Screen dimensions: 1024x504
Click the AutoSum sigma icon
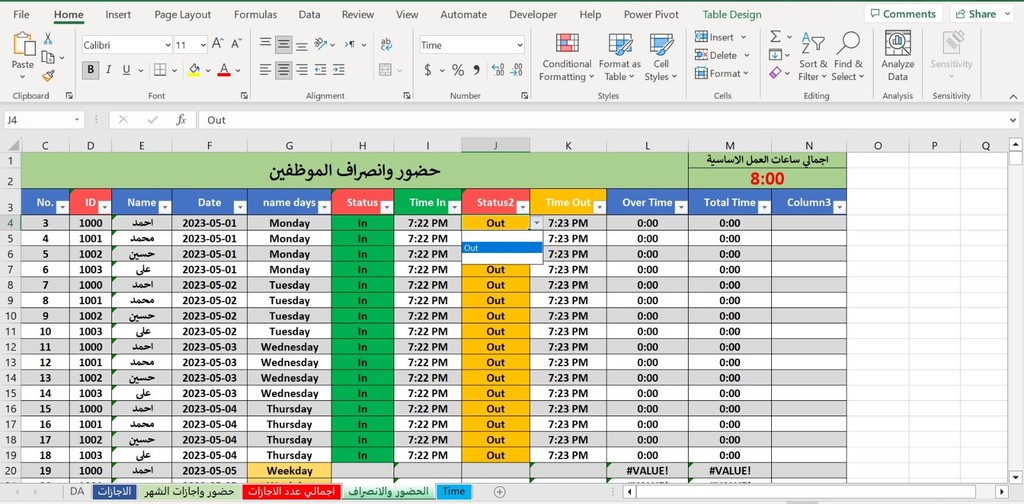coord(775,37)
